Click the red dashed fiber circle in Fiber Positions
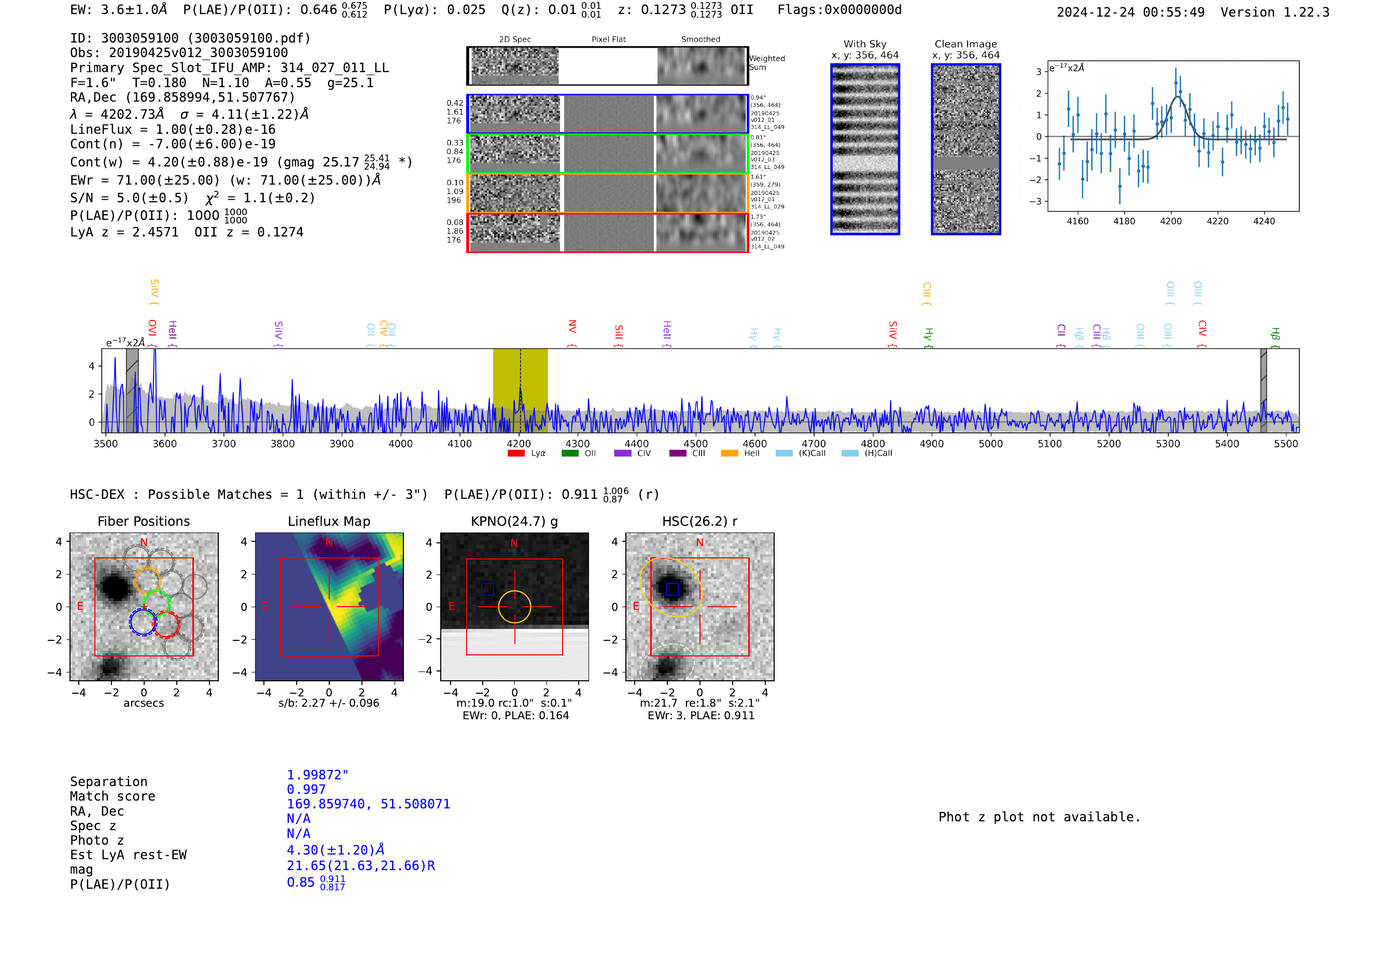 (166, 624)
